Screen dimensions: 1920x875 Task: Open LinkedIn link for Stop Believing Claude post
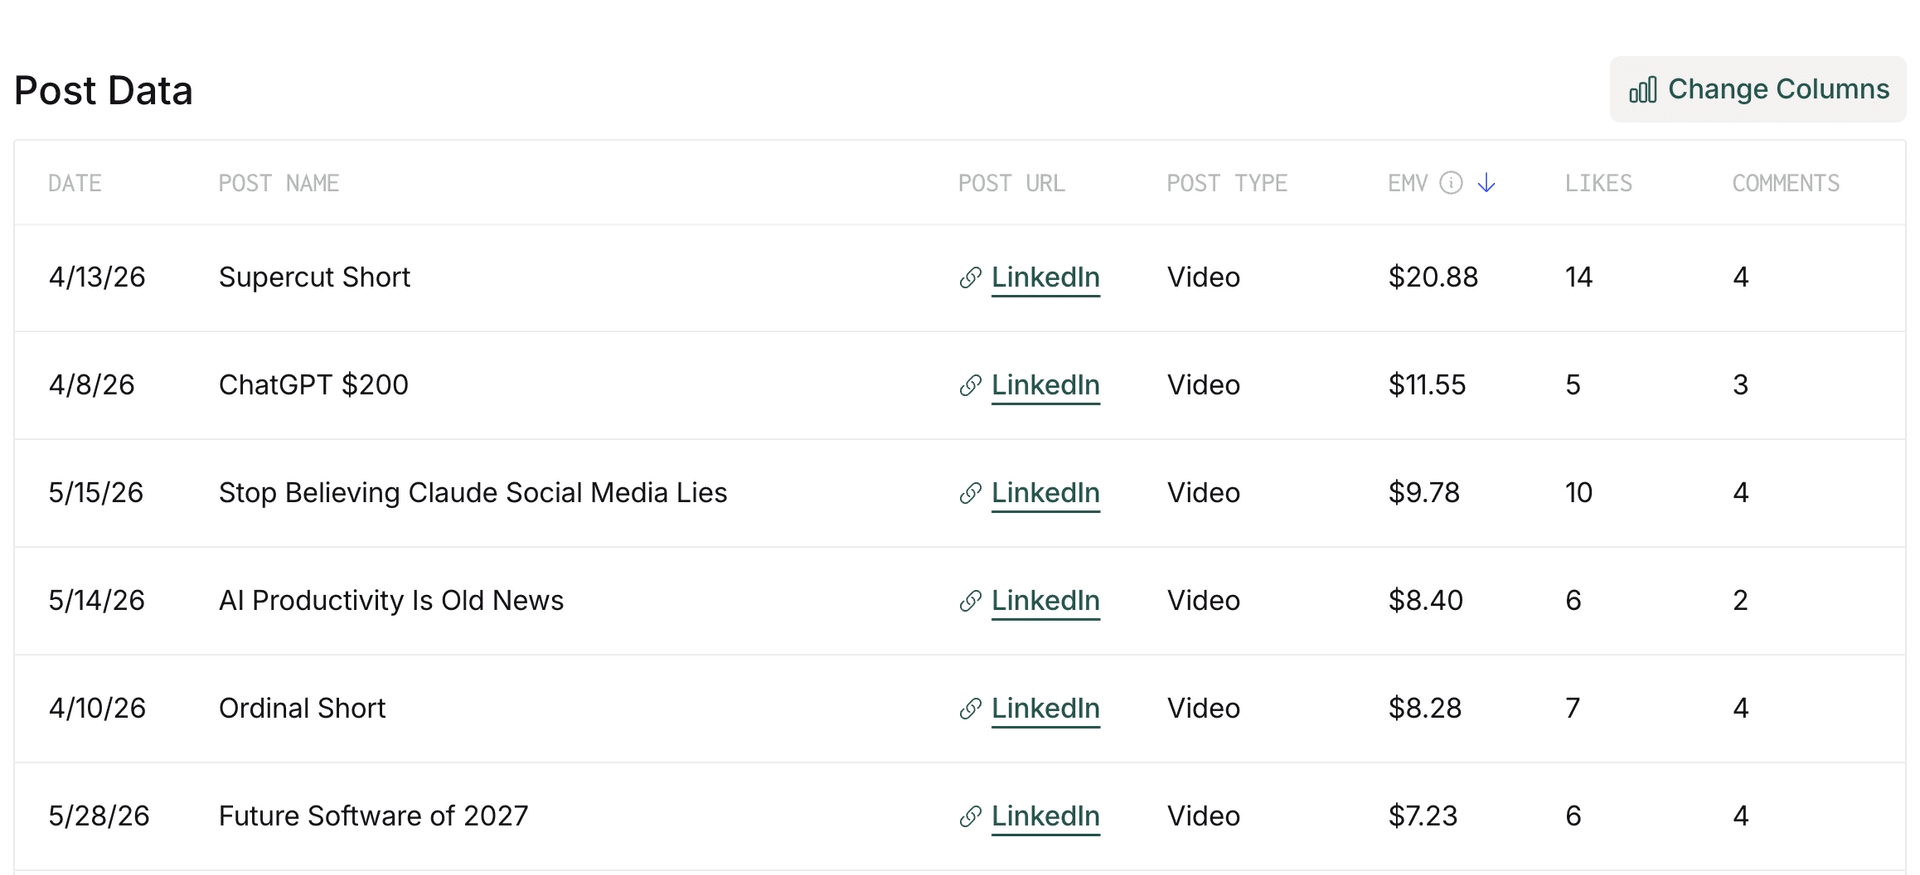point(1045,494)
